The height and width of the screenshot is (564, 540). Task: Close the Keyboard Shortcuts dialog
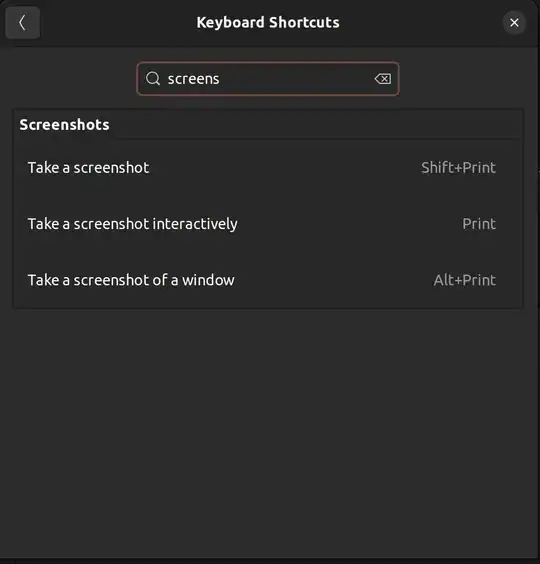click(x=514, y=23)
